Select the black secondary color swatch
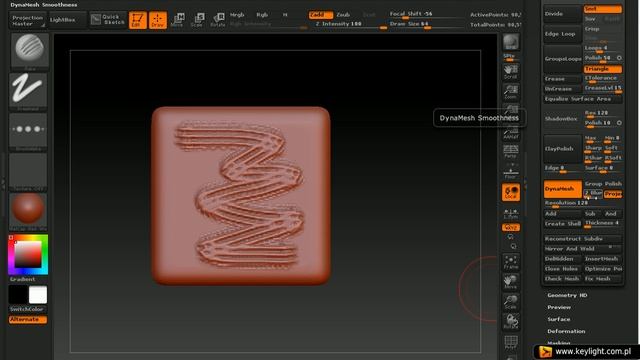 (18, 294)
